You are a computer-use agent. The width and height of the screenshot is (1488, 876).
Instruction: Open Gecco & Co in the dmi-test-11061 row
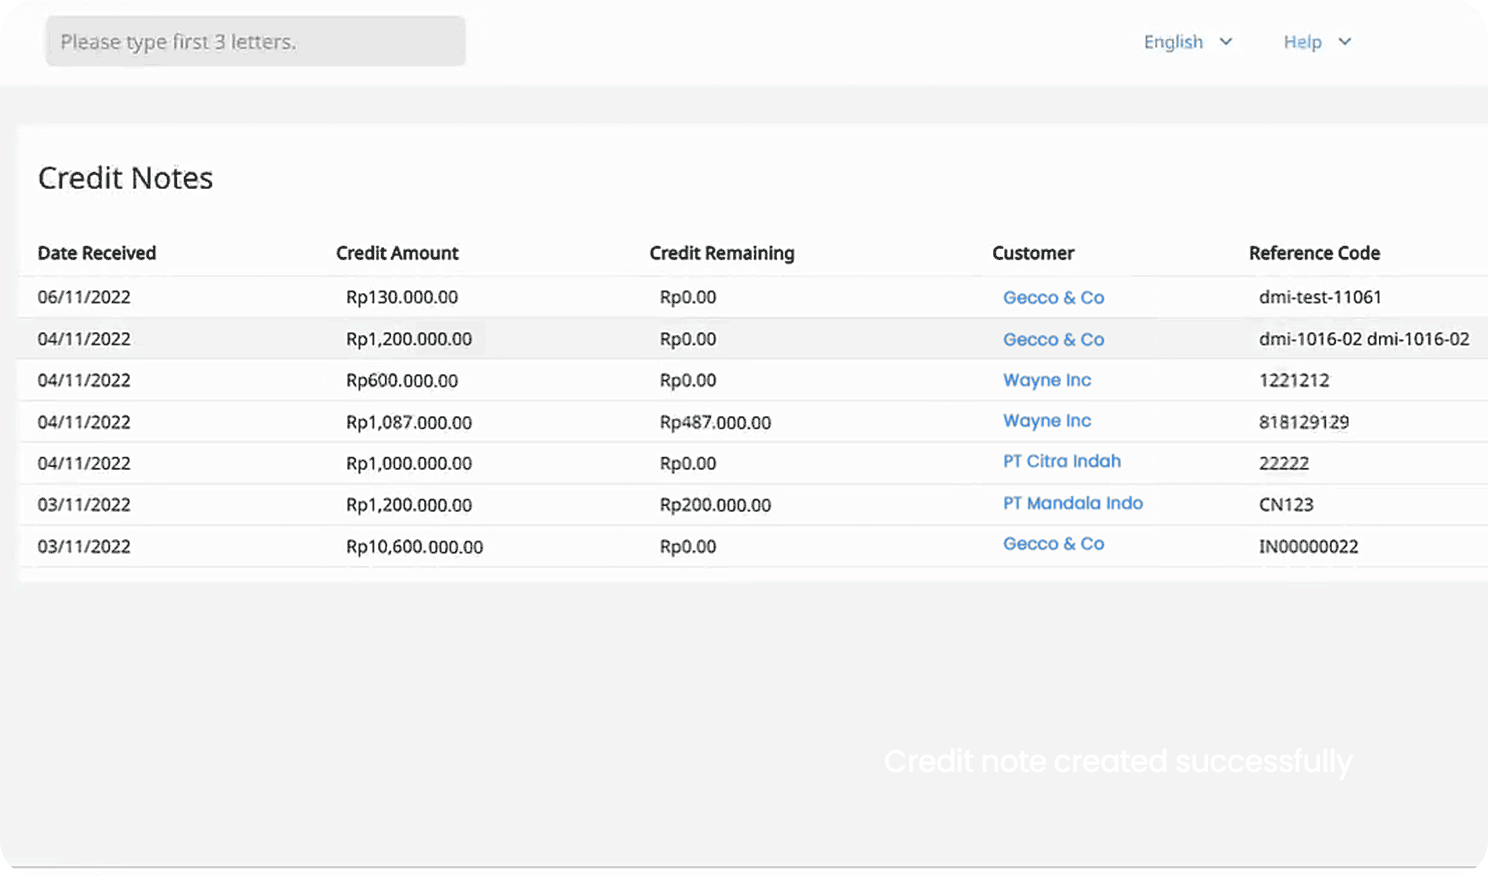tap(1053, 298)
